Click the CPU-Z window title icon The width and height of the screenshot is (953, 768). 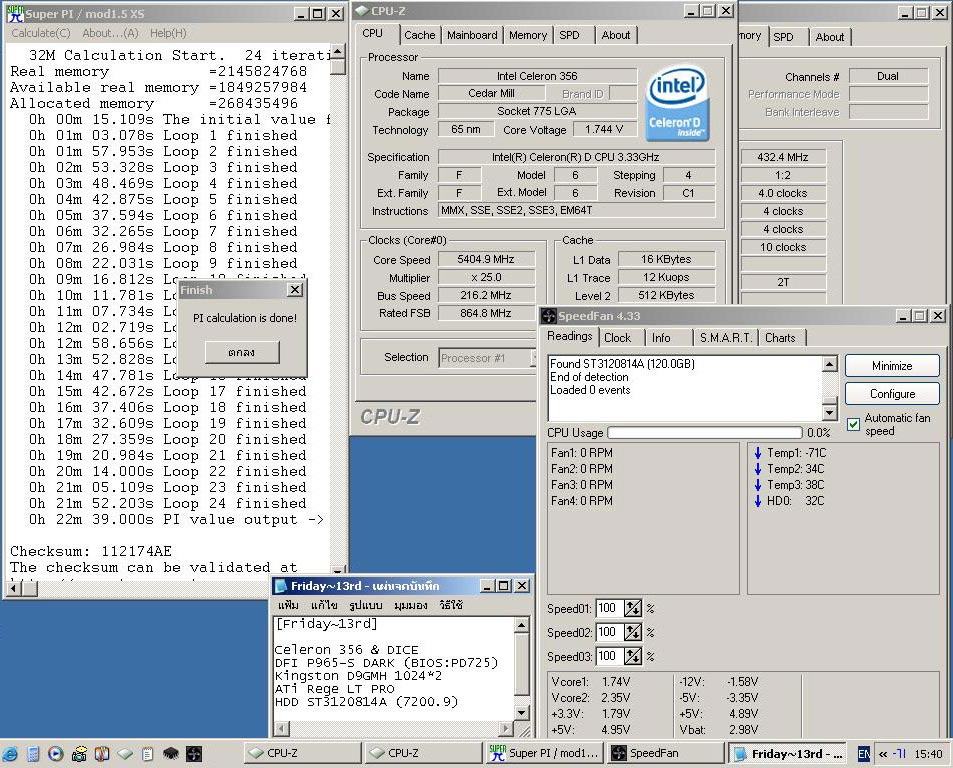[362, 10]
